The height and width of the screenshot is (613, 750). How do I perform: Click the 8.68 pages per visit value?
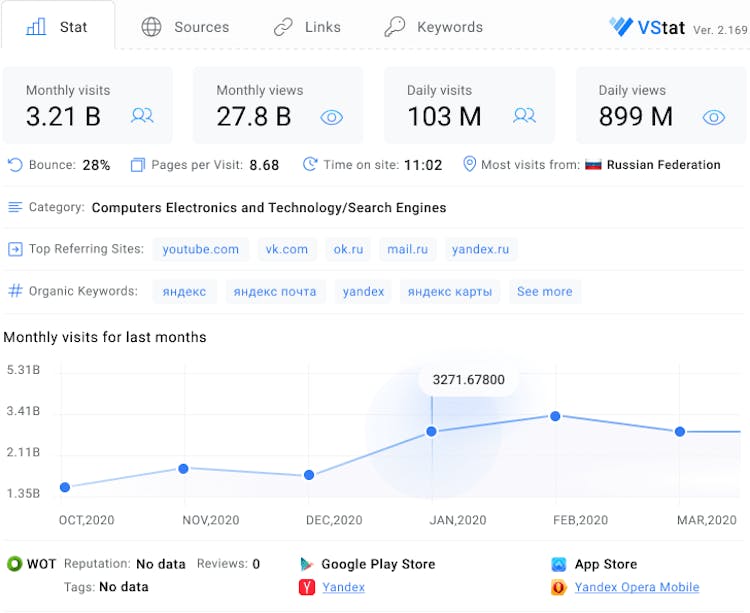coord(264,165)
